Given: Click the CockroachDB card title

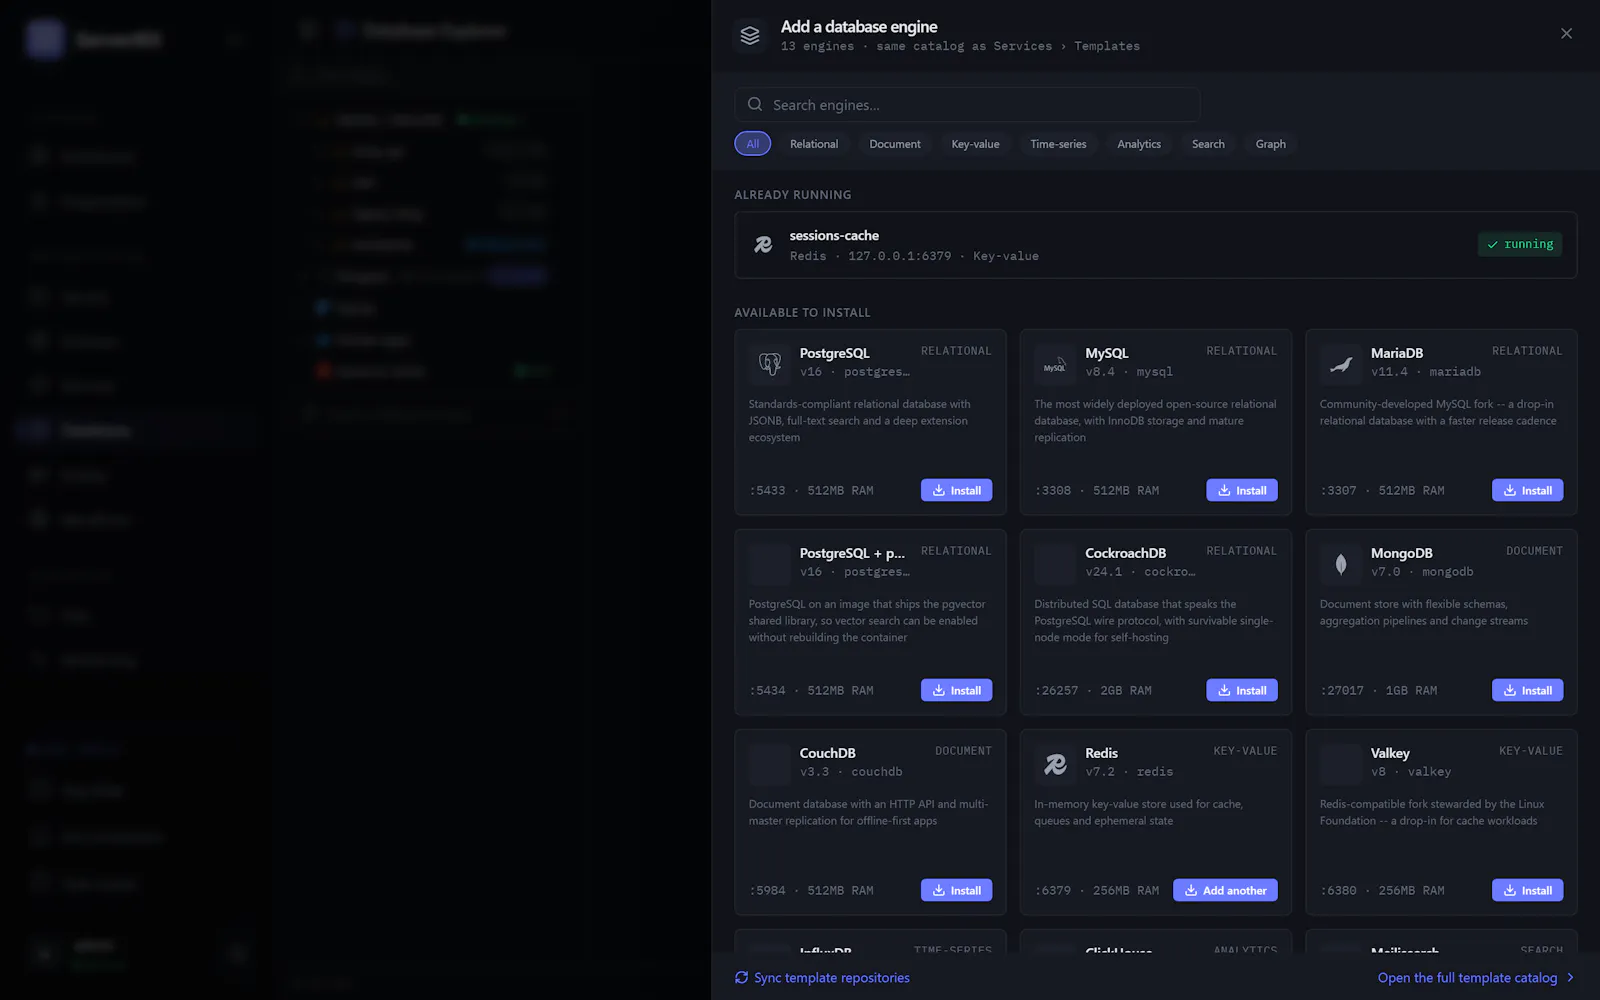Looking at the screenshot, I should pos(1125,553).
